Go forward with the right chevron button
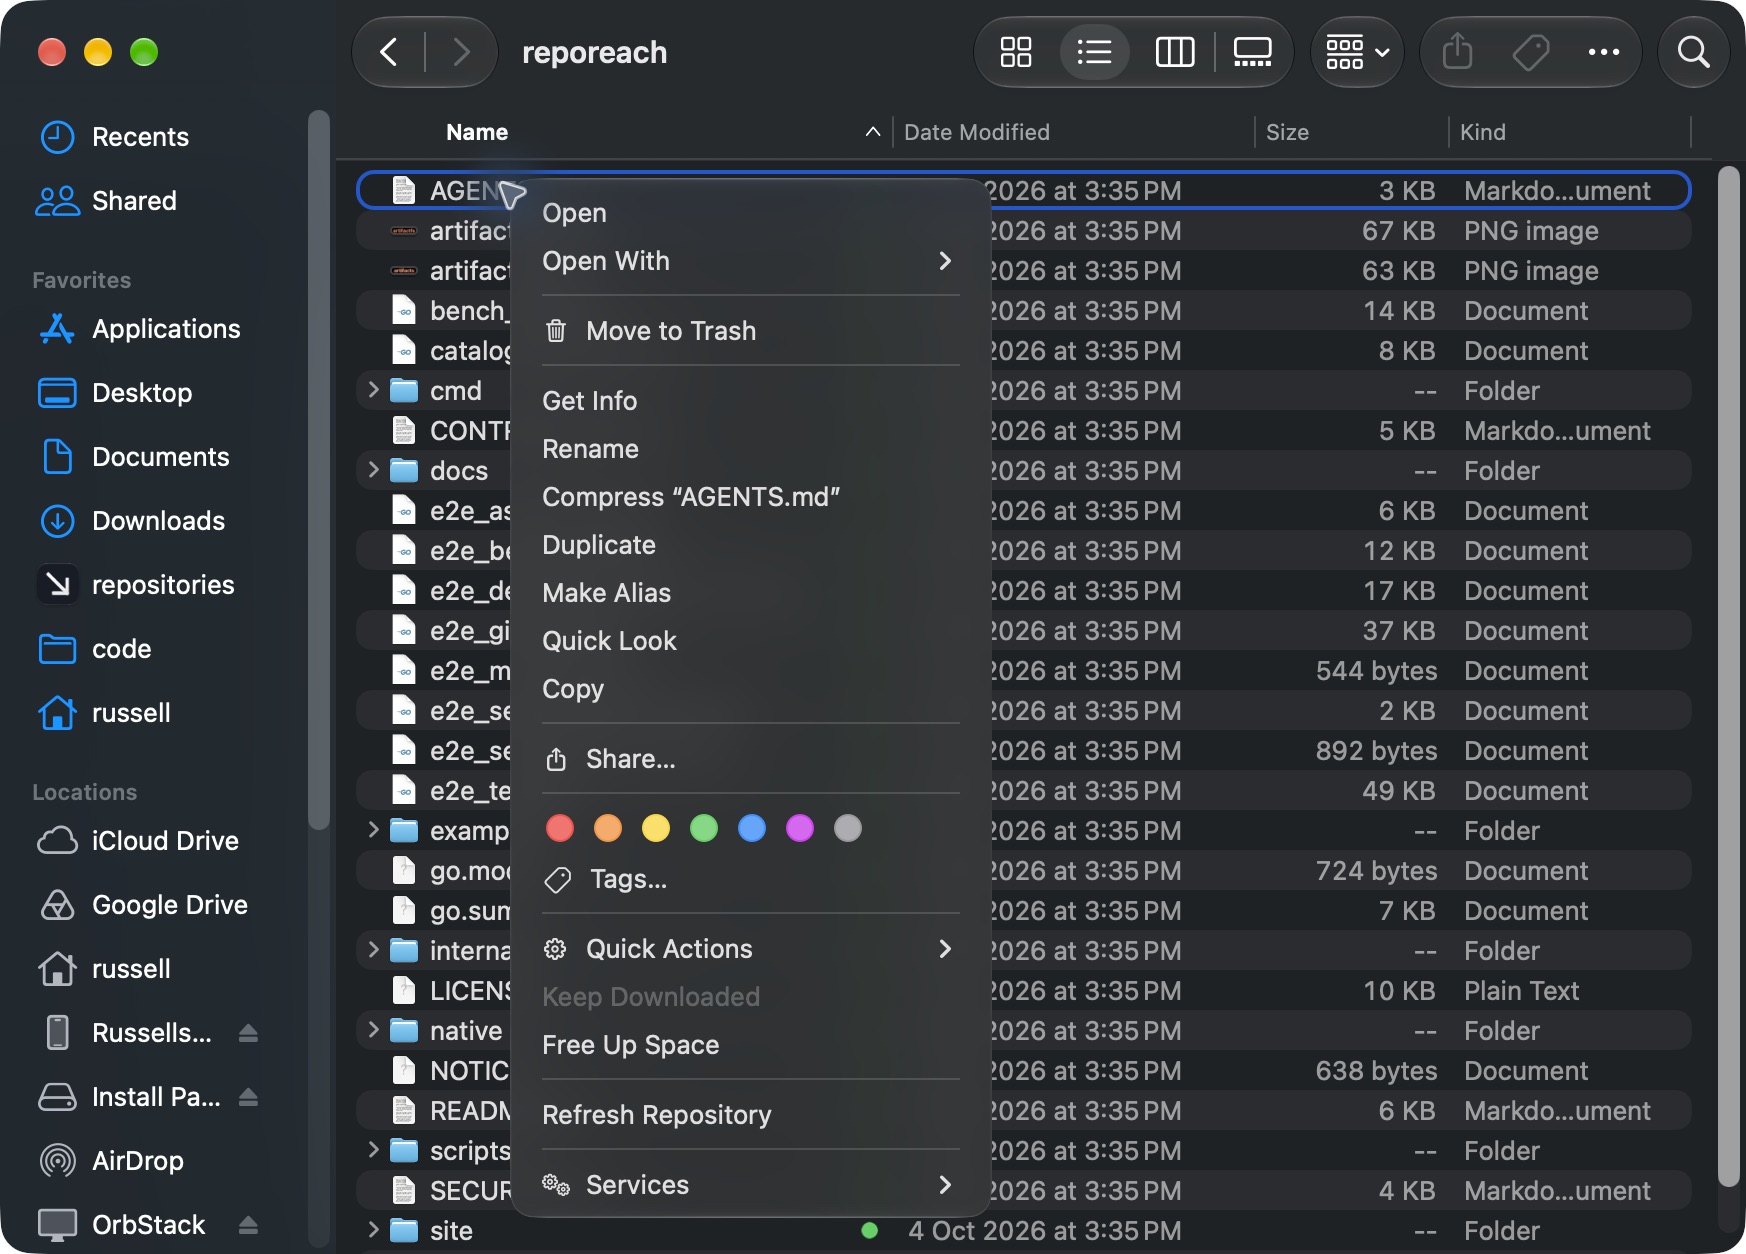Viewport: 1746px width, 1254px height. point(460,52)
